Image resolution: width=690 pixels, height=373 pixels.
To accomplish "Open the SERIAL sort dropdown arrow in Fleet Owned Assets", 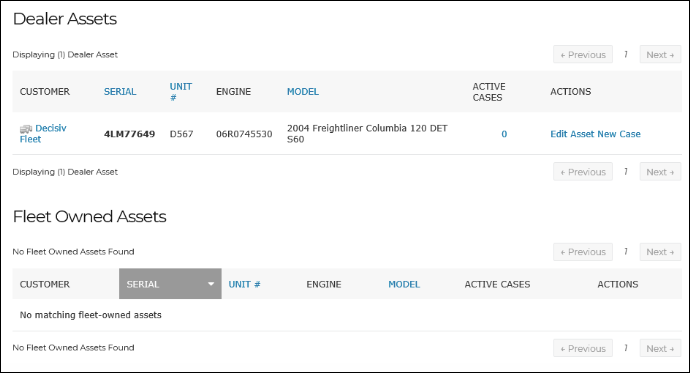I will [211, 284].
